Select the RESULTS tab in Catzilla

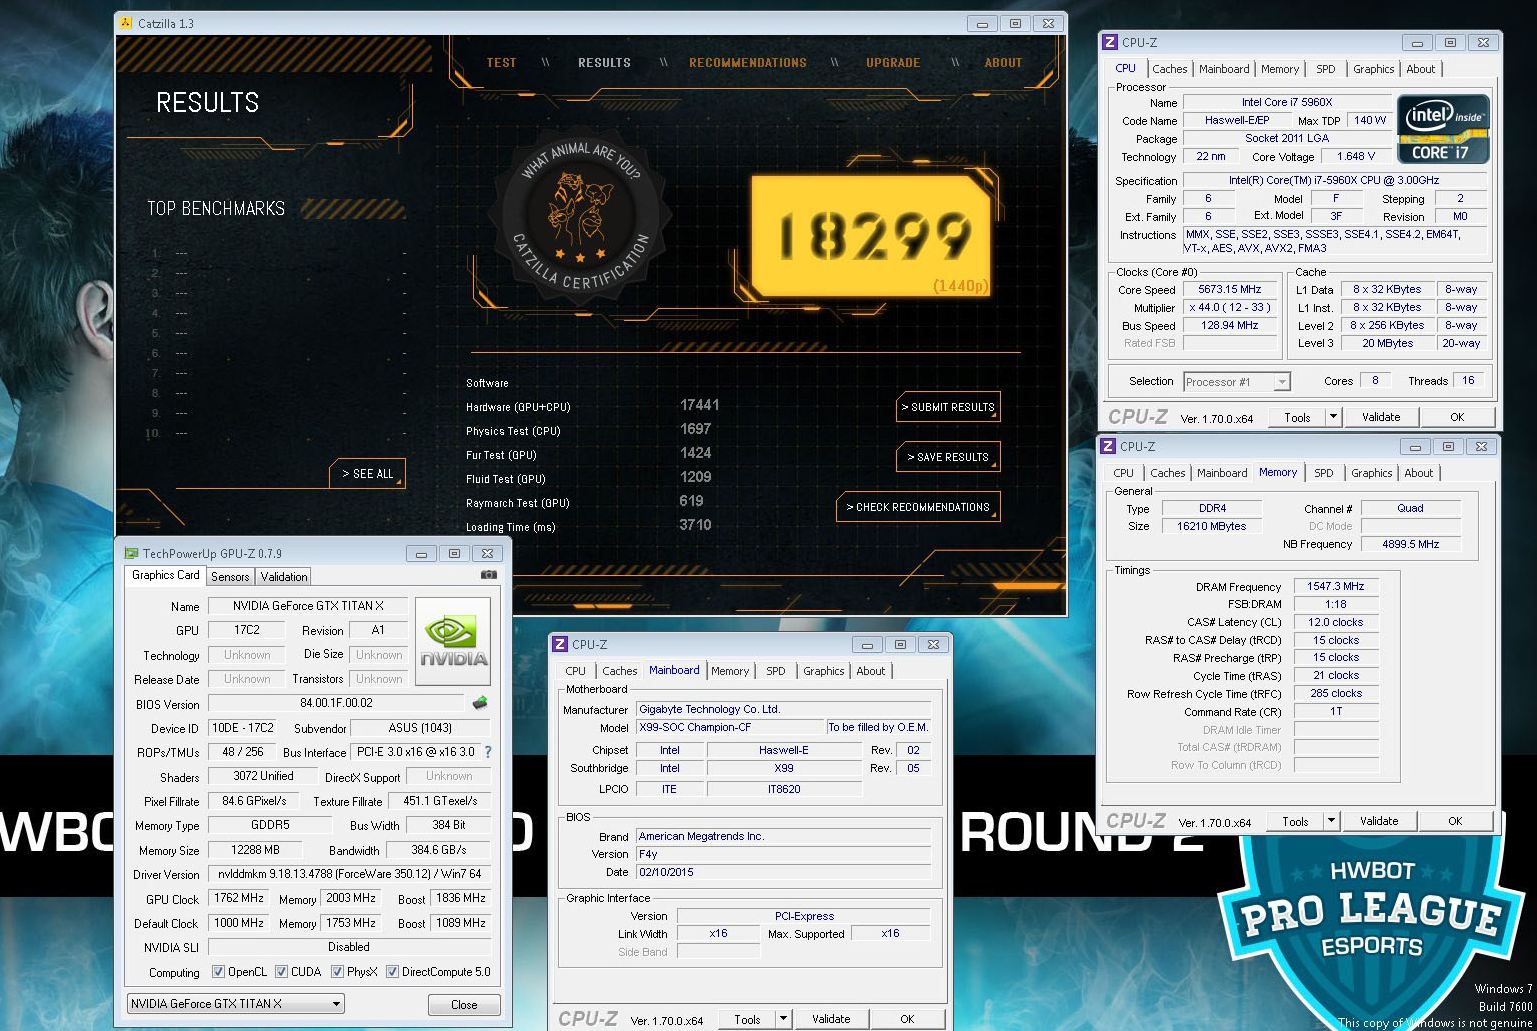604,62
